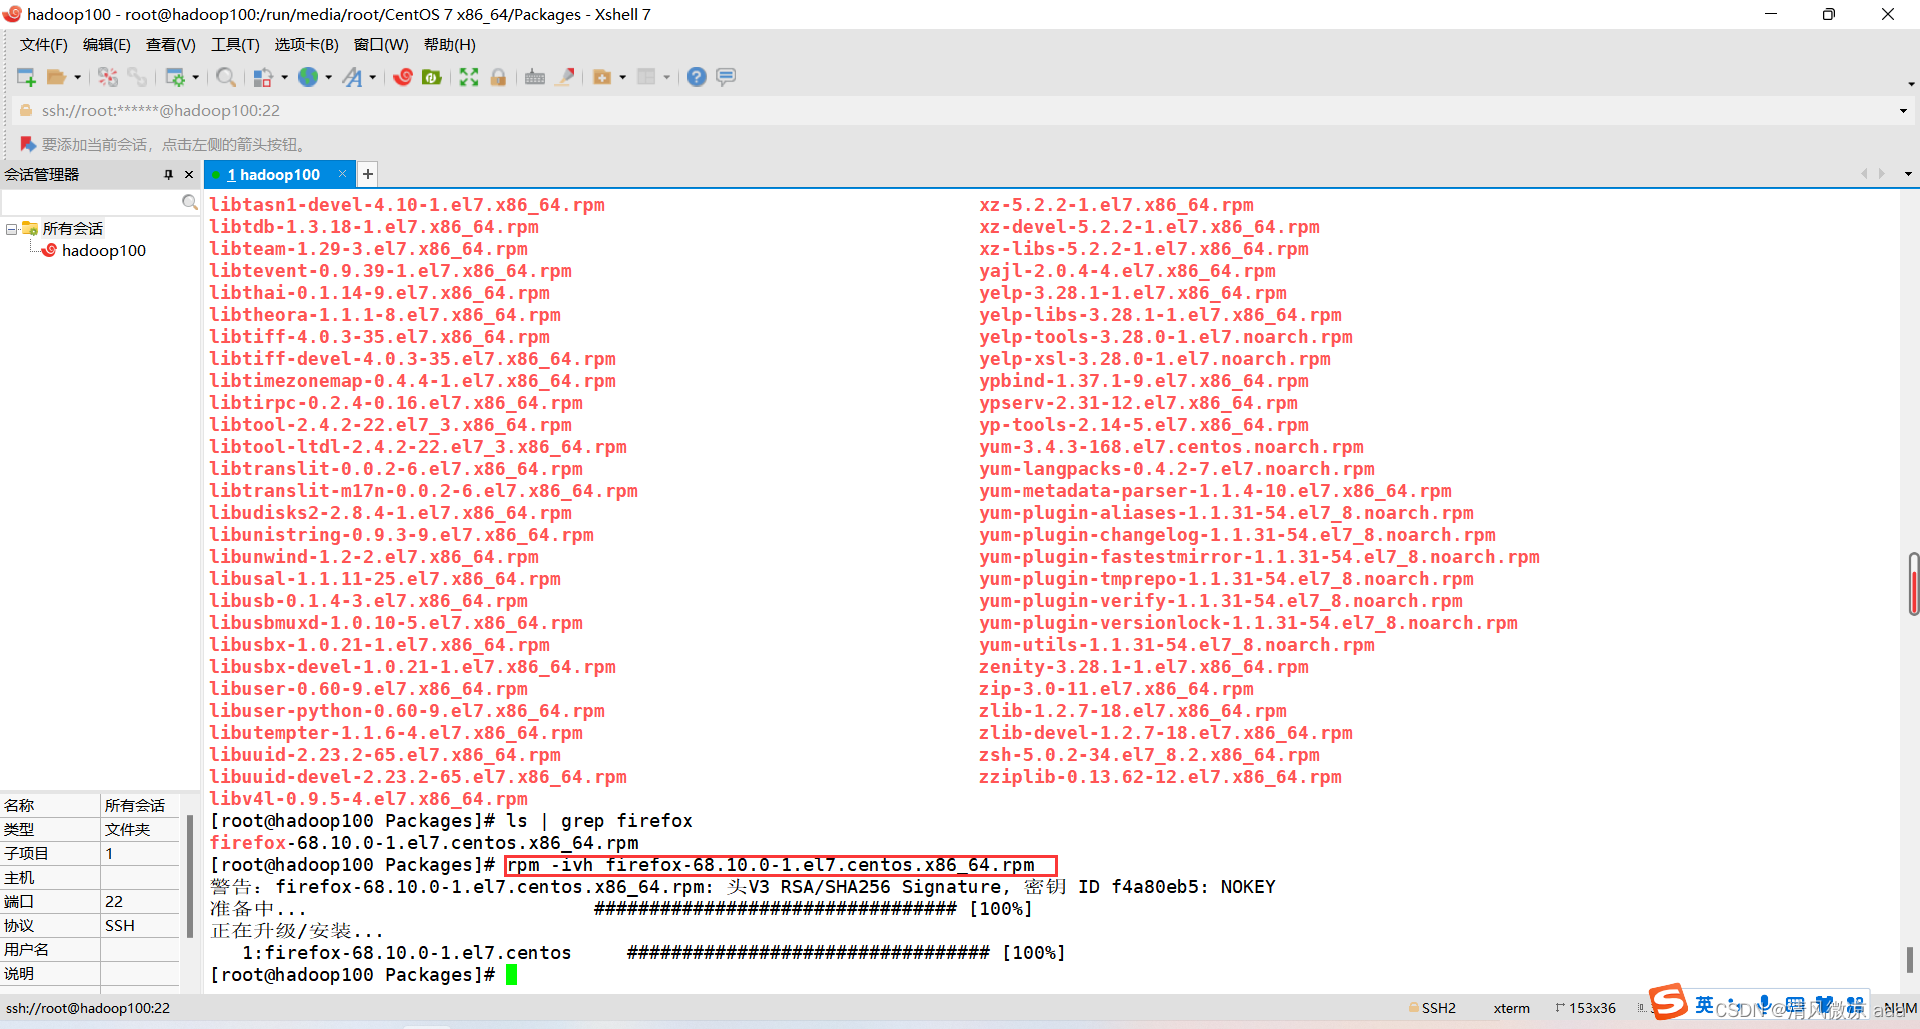The image size is (1920, 1029).
Task: Click the scroll tabs right arrow
Action: 1882,174
